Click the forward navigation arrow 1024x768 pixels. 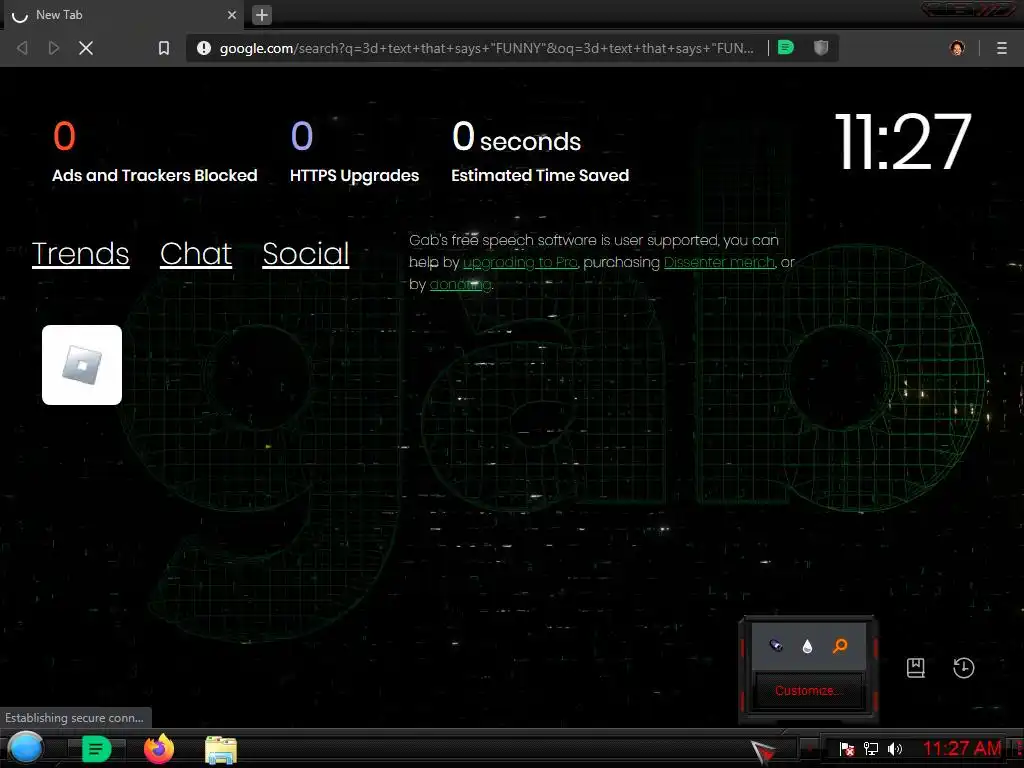[x=54, y=48]
